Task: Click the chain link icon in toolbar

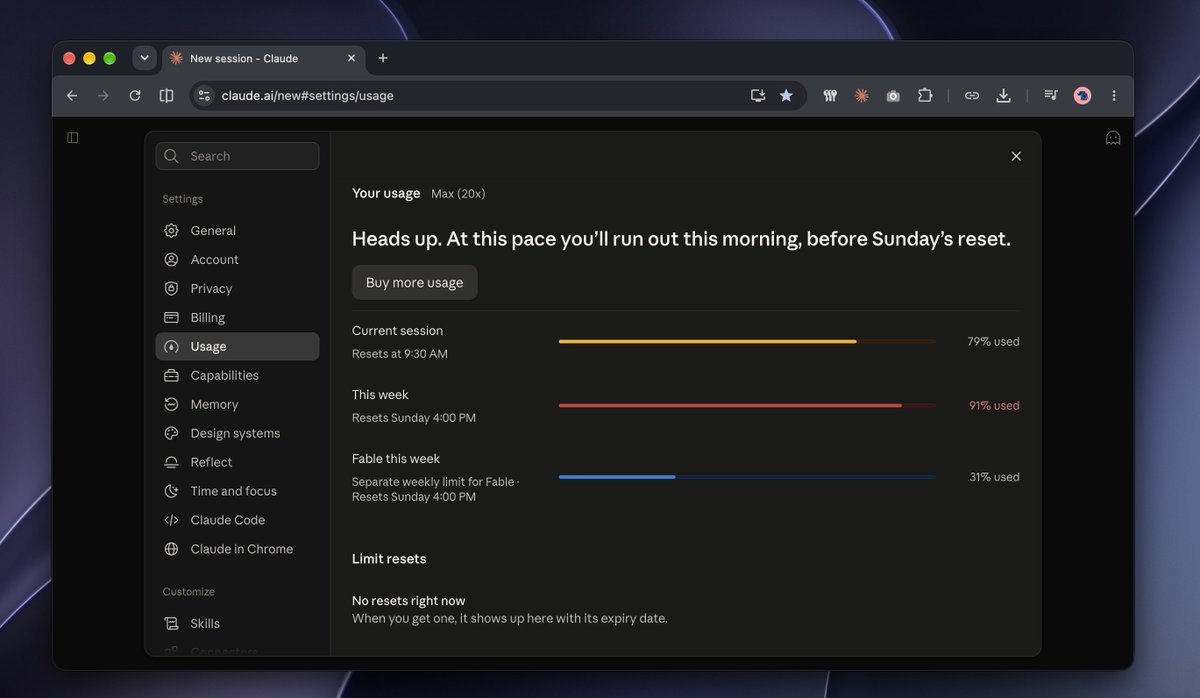Action: click(972, 96)
